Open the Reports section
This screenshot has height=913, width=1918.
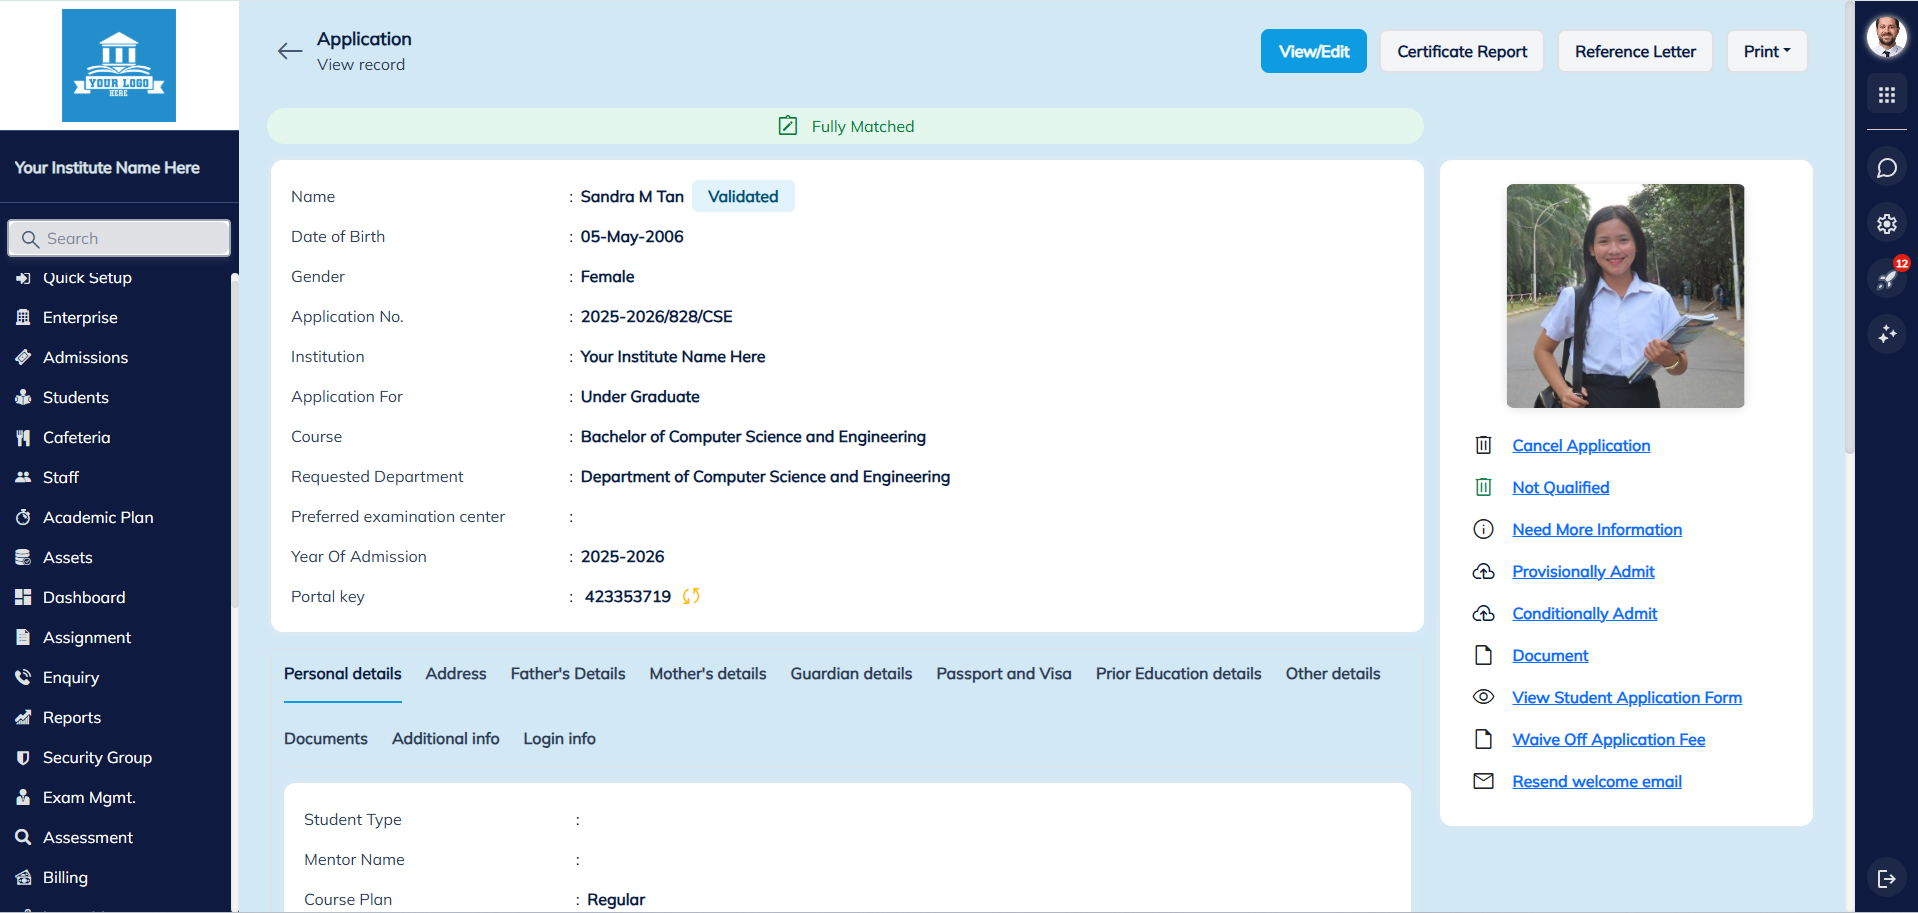(71, 717)
